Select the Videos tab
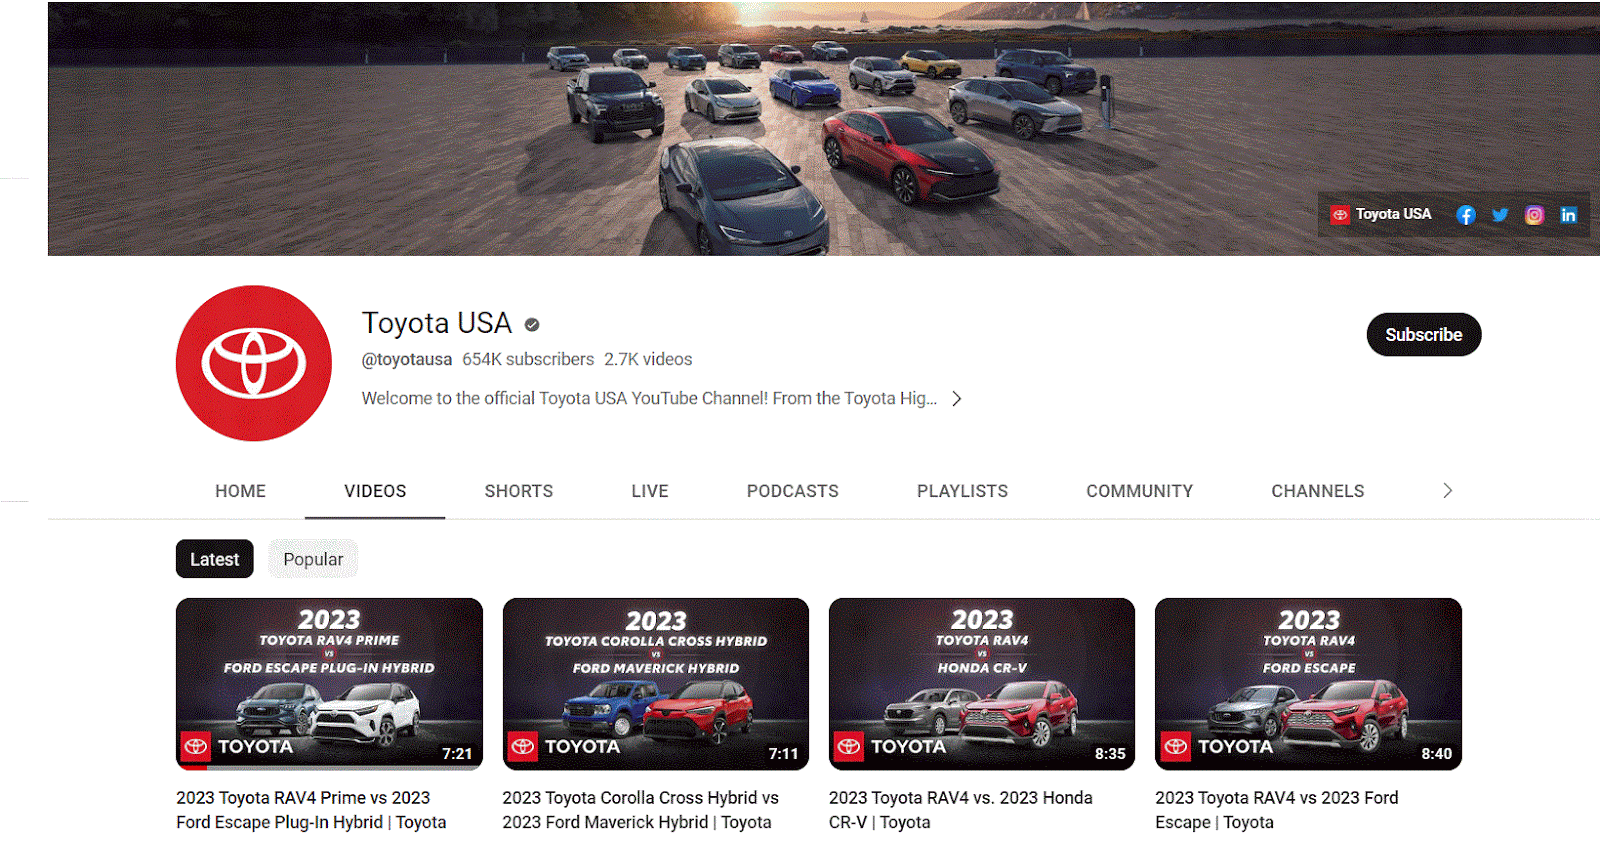Screen dimensions: 1600x841 pos(375,491)
